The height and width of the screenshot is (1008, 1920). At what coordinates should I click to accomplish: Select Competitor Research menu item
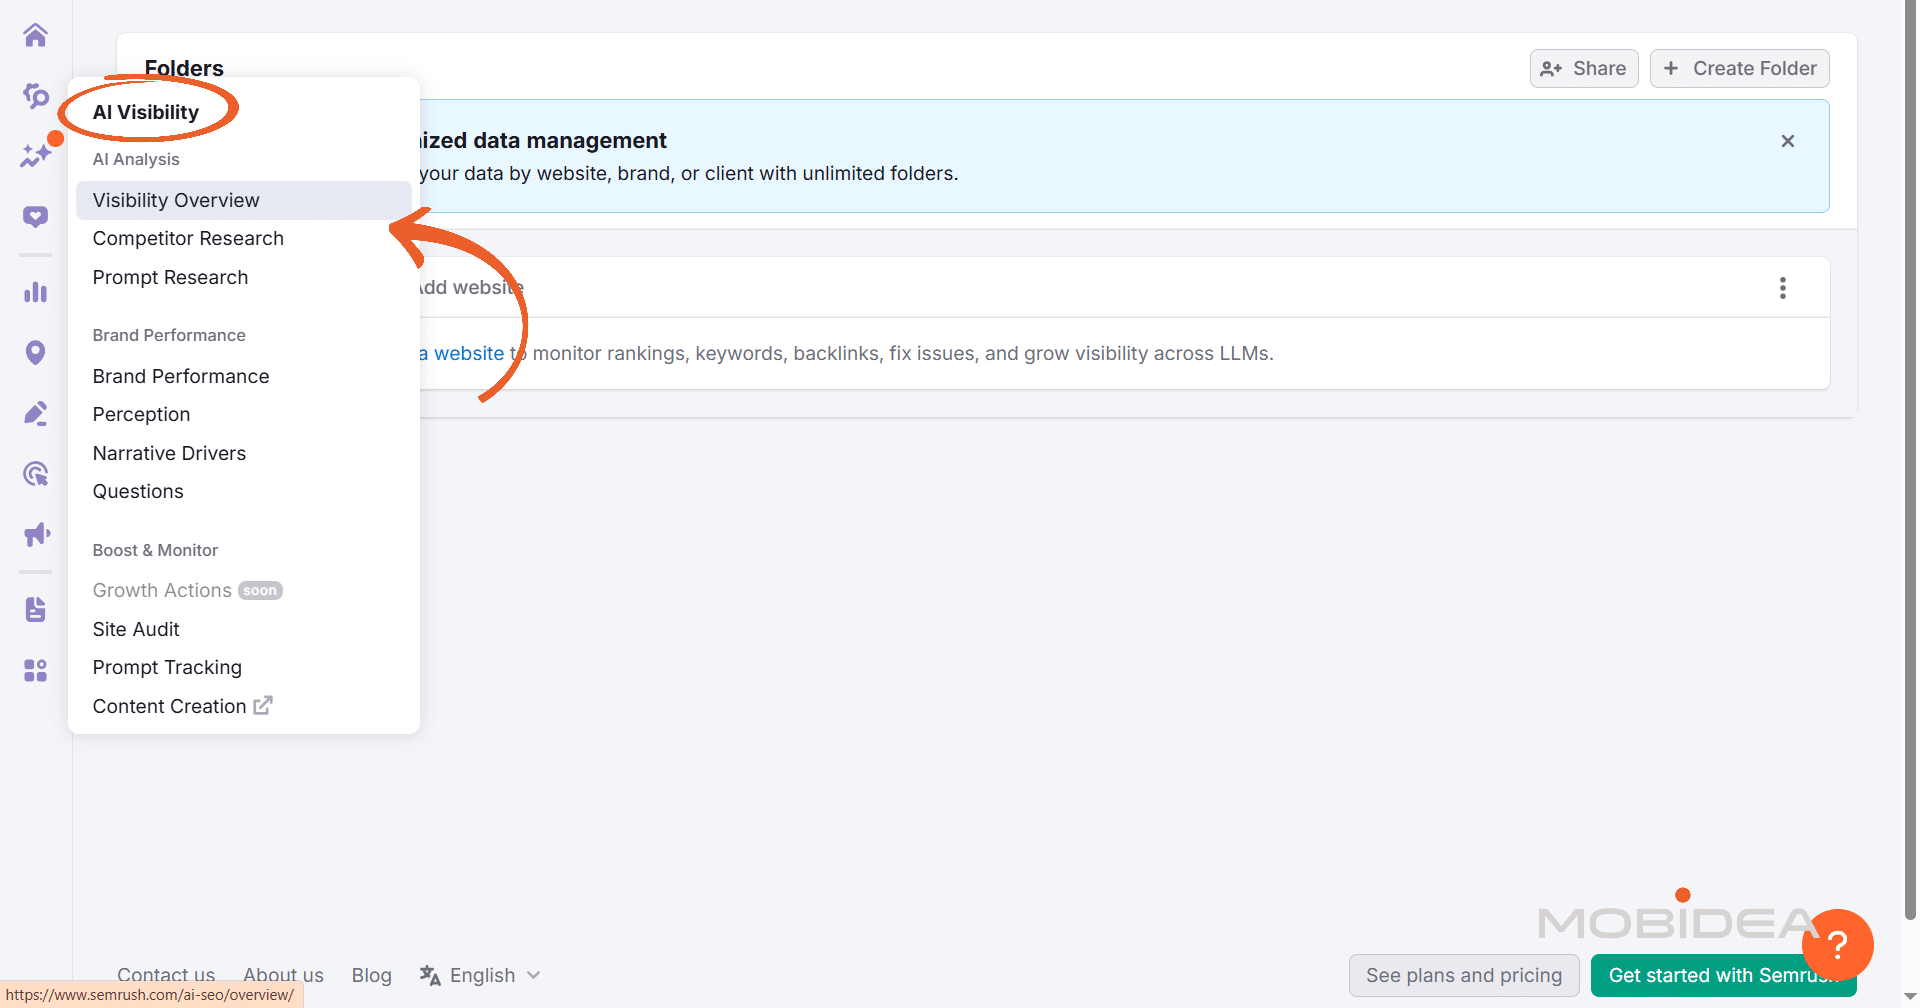(188, 239)
